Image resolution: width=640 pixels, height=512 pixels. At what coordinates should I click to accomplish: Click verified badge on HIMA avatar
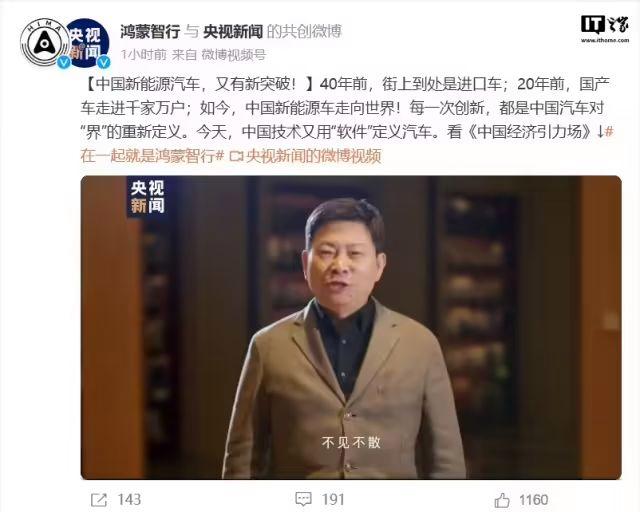[x=63, y=62]
